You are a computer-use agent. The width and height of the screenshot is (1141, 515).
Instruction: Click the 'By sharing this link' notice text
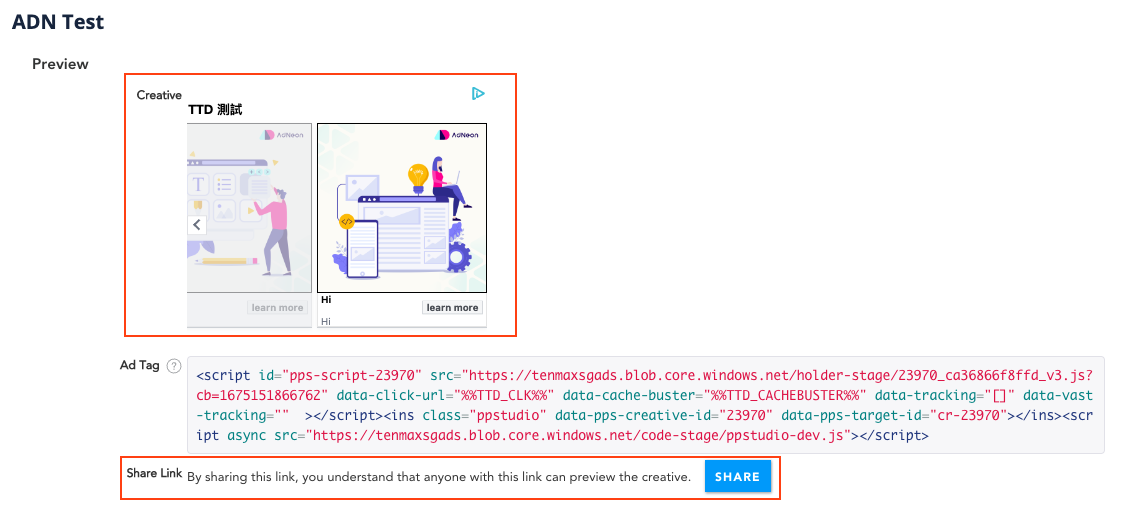pos(439,477)
